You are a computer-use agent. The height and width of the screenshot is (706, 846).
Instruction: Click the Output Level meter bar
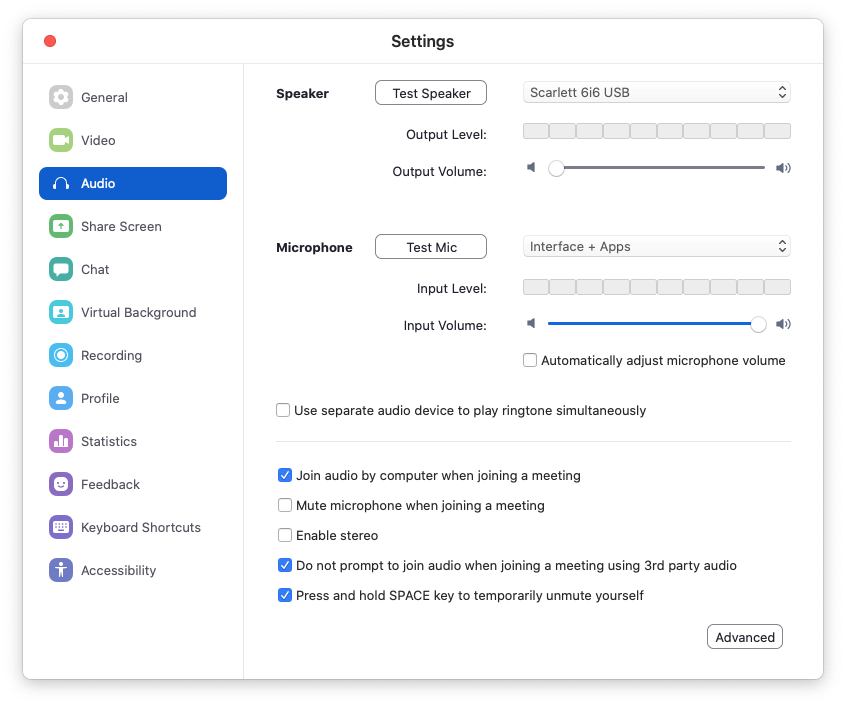[x=657, y=131]
